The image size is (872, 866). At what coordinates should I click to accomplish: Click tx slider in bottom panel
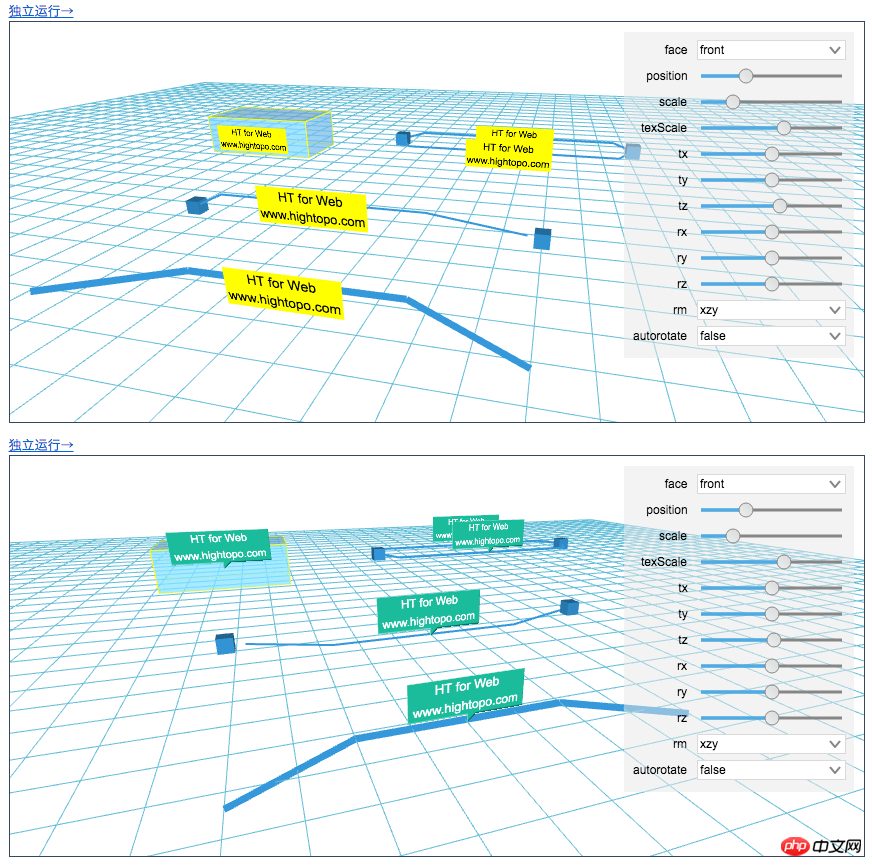(771, 587)
